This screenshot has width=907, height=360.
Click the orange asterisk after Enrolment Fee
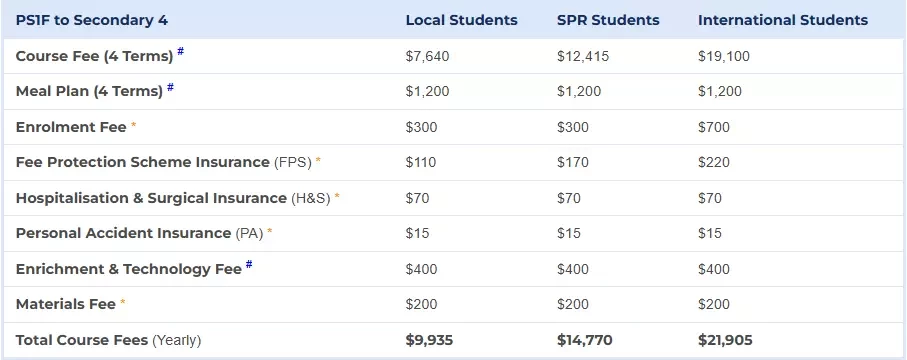[134, 125]
